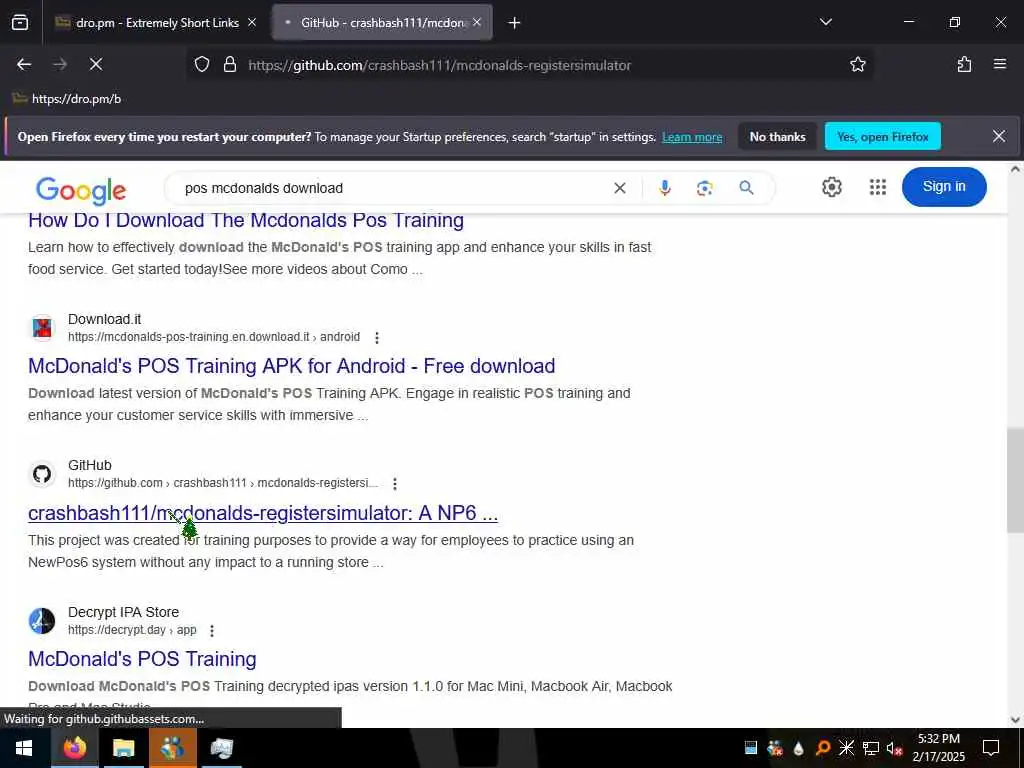The width and height of the screenshot is (1024, 768).
Task: Click the page vertical scrollbar thumb
Action: click(1014, 480)
